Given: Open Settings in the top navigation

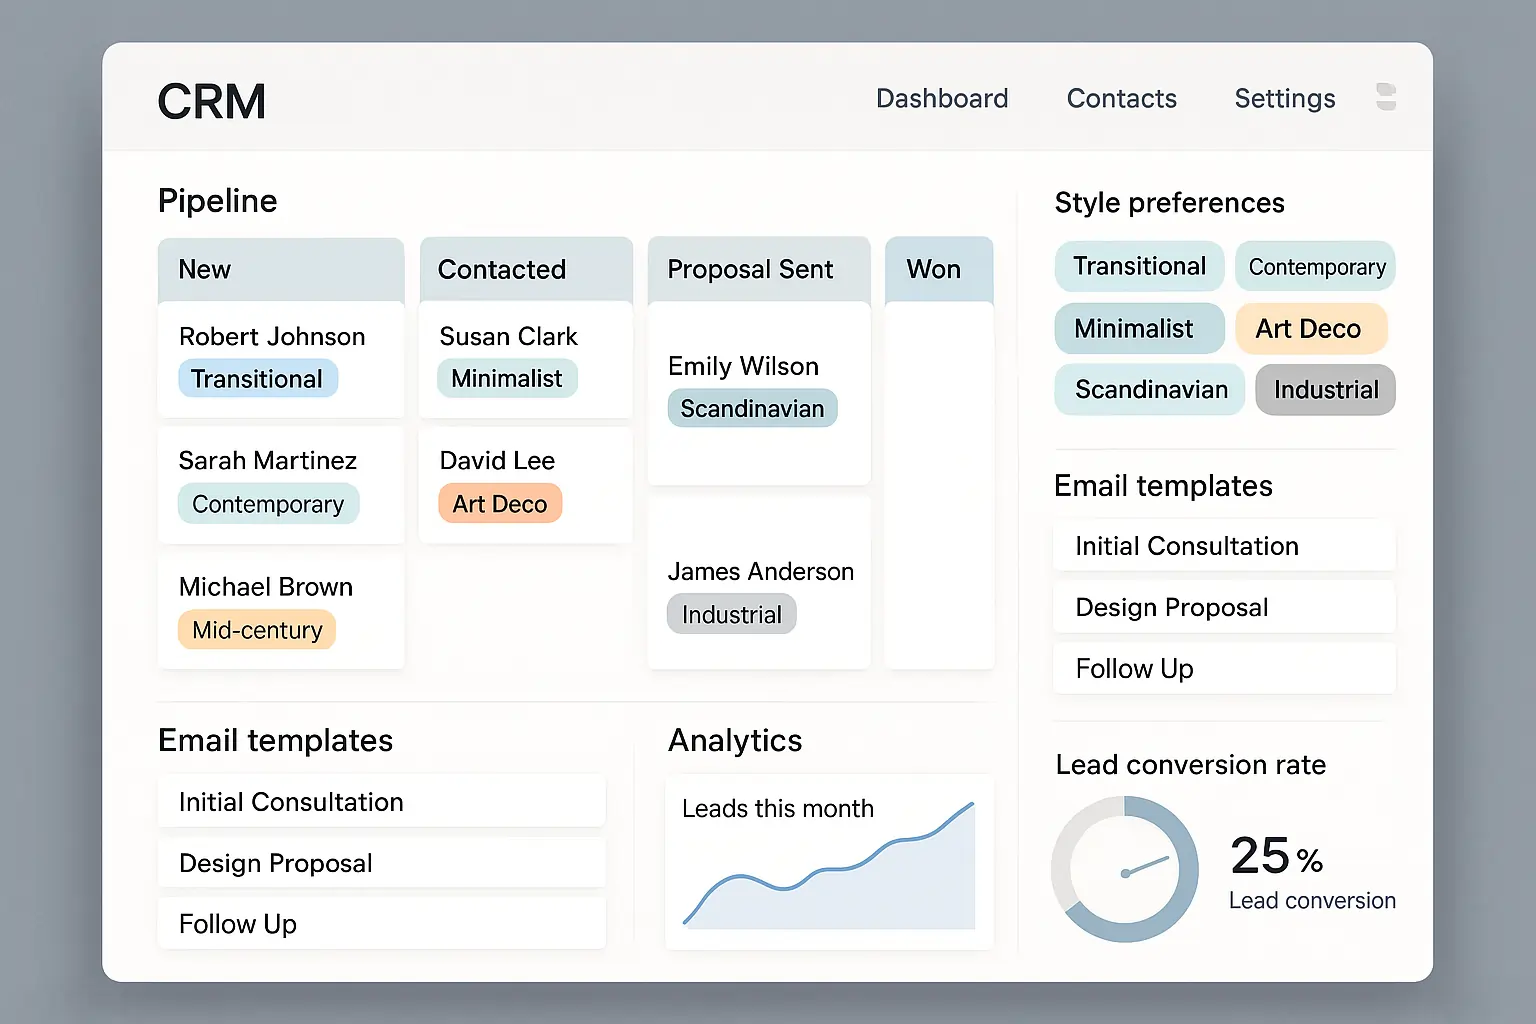Looking at the screenshot, I should pyautogui.click(x=1285, y=98).
